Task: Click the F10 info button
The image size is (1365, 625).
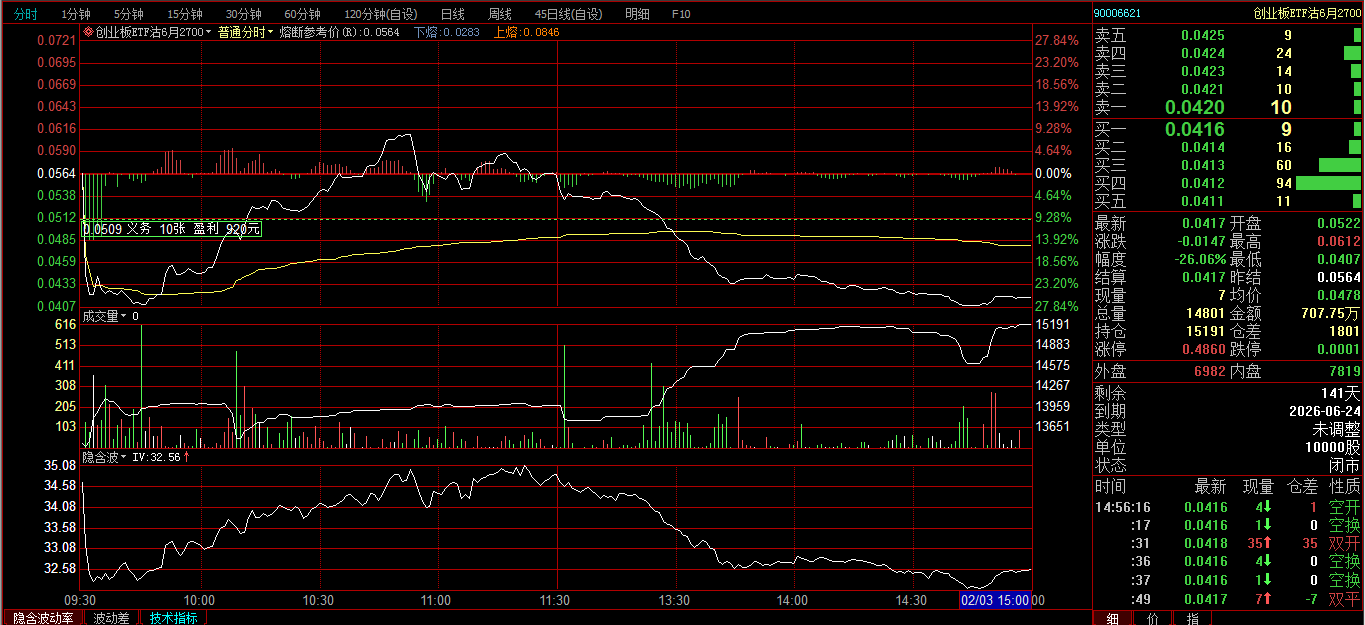Action: click(681, 14)
